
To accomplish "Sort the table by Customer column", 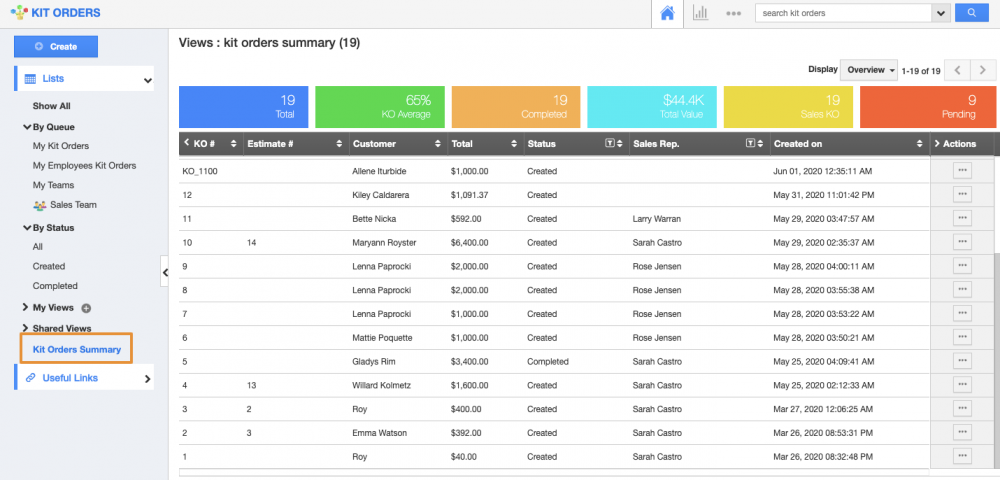I will pos(395,144).
